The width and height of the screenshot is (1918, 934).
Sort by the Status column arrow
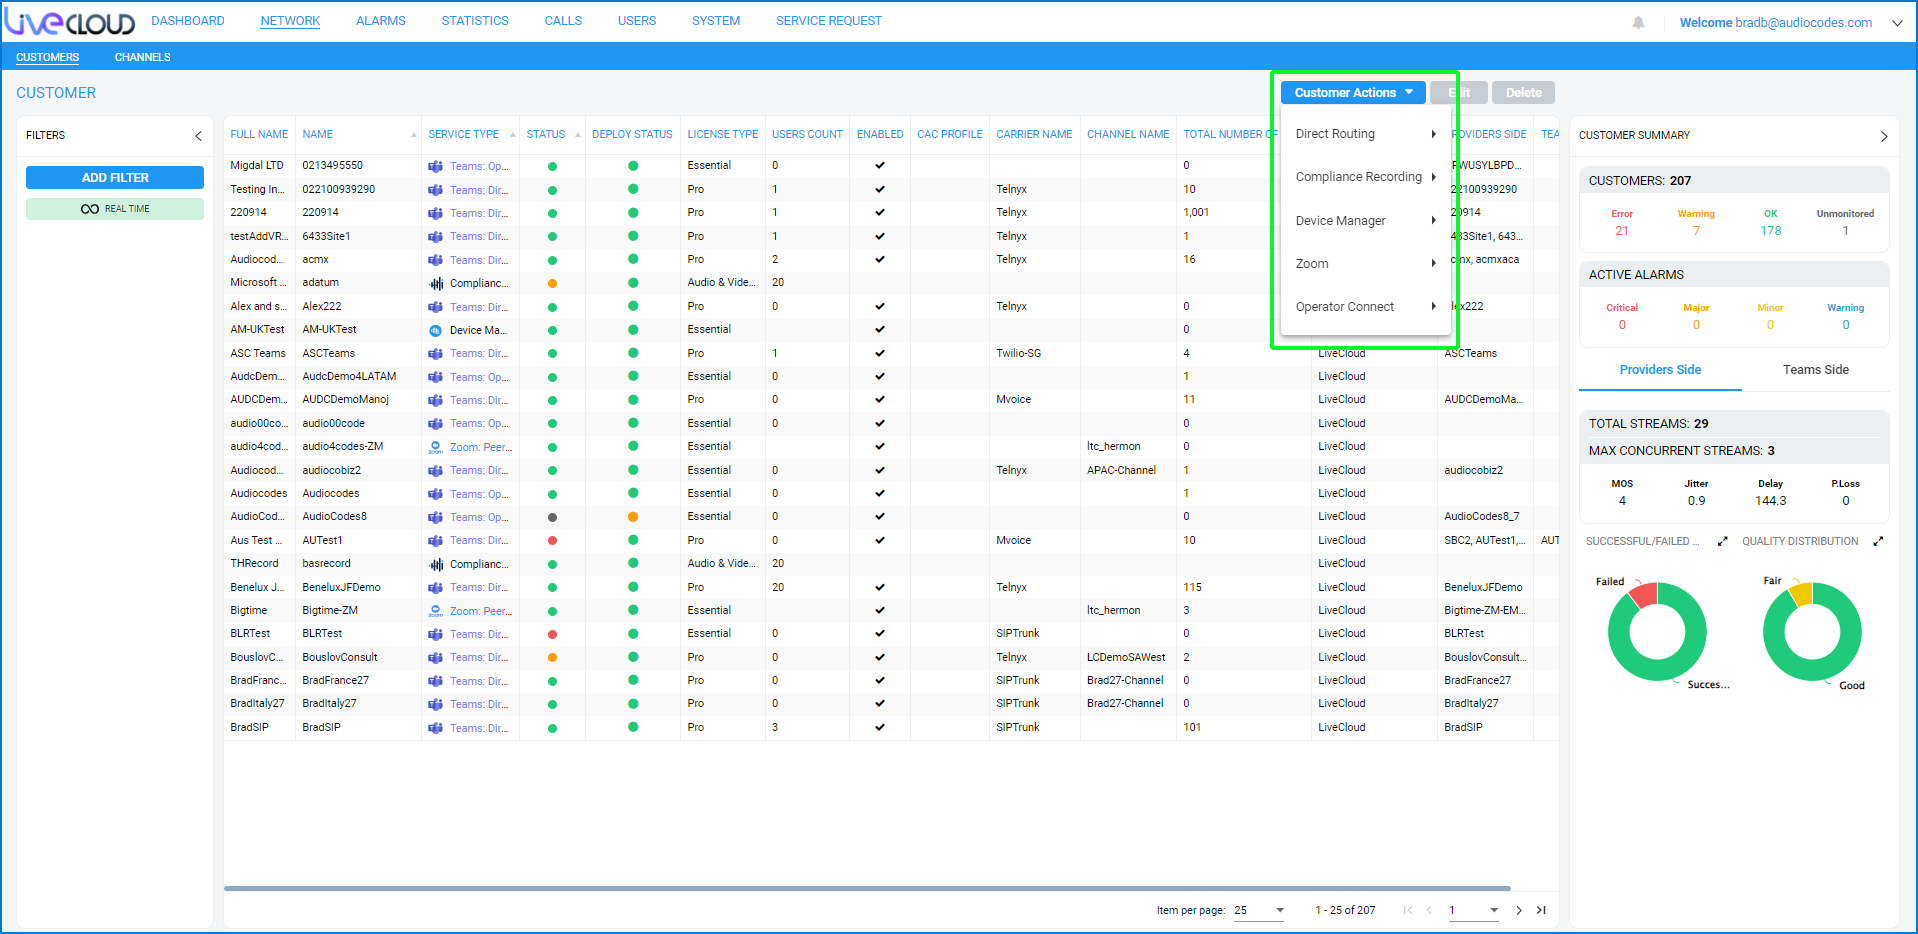coord(578,136)
